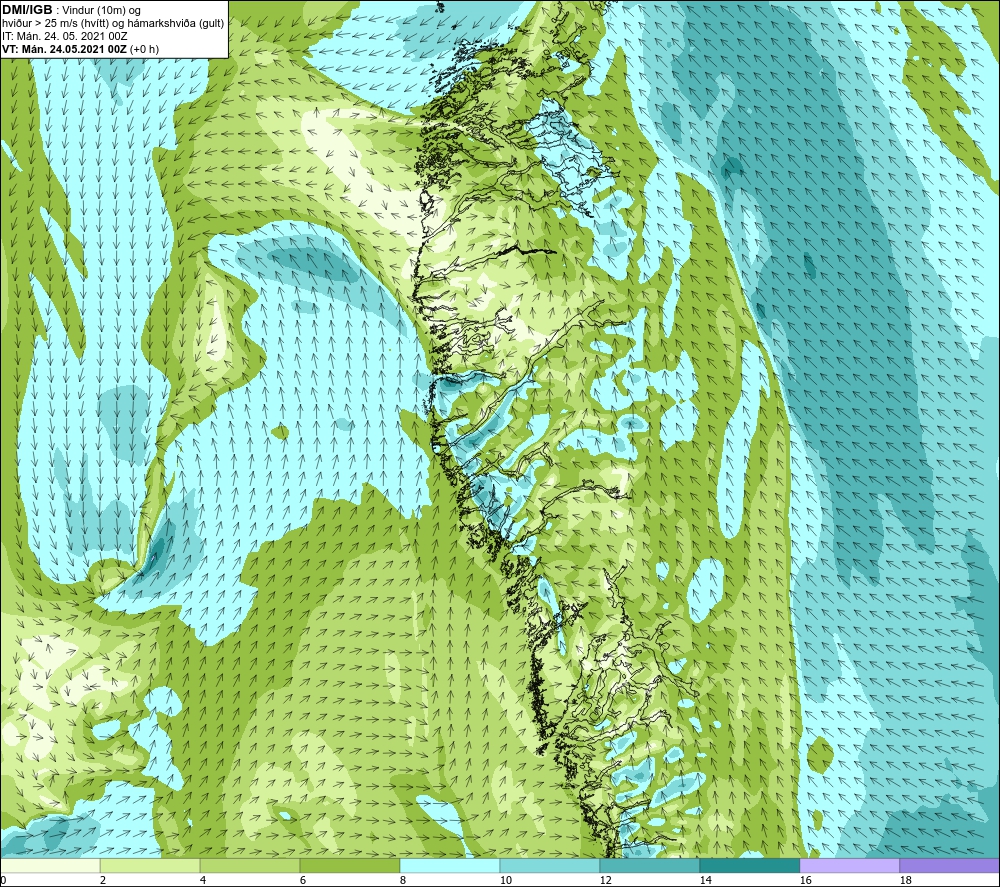Click the 'DMI/IGB' title text

[27, 10]
